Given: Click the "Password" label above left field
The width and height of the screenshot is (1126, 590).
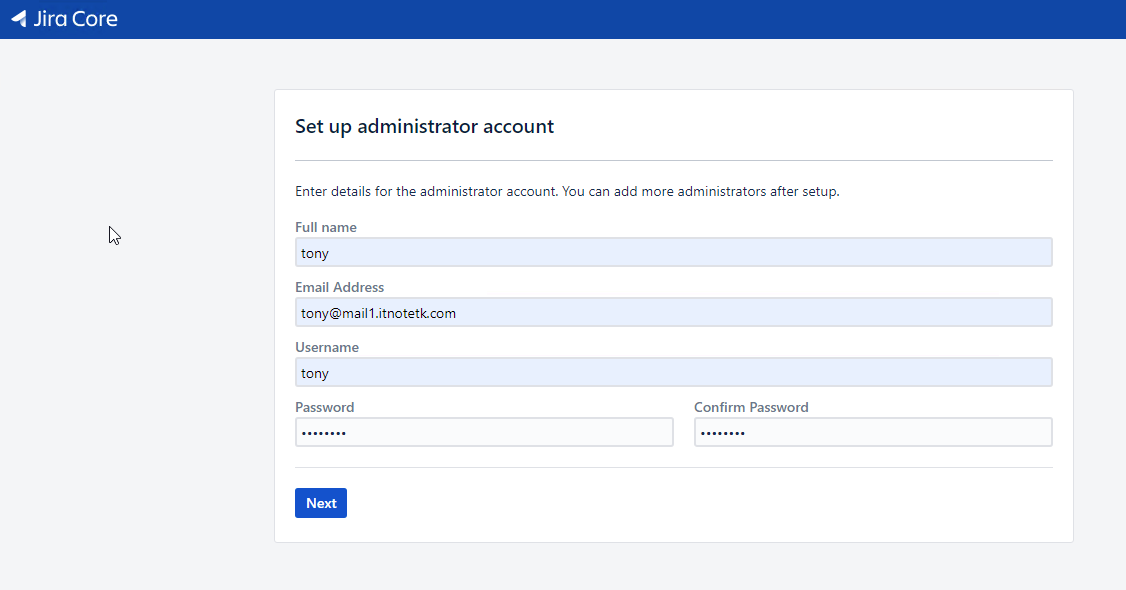Looking at the screenshot, I should (x=325, y=407).
